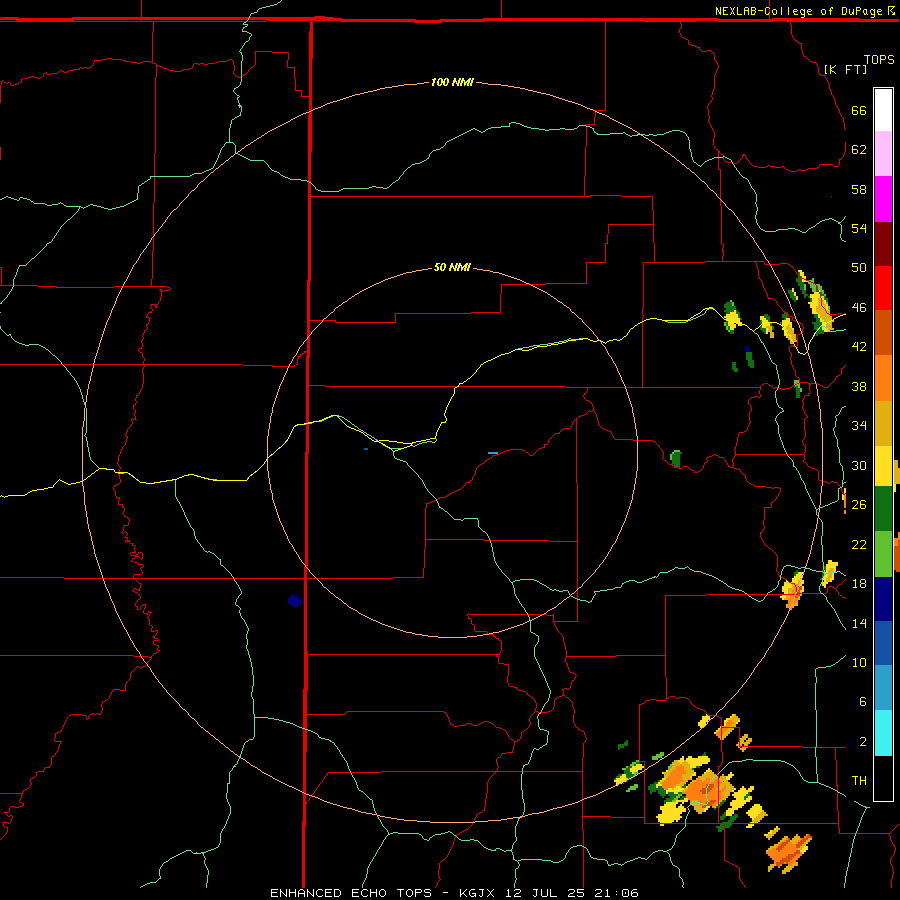Click the '30' legend value
This screenshot has height=900, width=900.
tap(859, 465)
